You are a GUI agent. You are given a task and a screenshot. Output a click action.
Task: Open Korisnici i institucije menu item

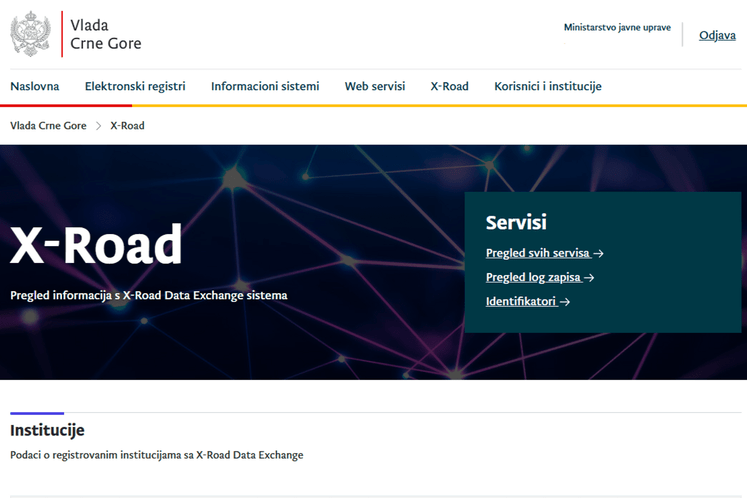click(547, 86)
